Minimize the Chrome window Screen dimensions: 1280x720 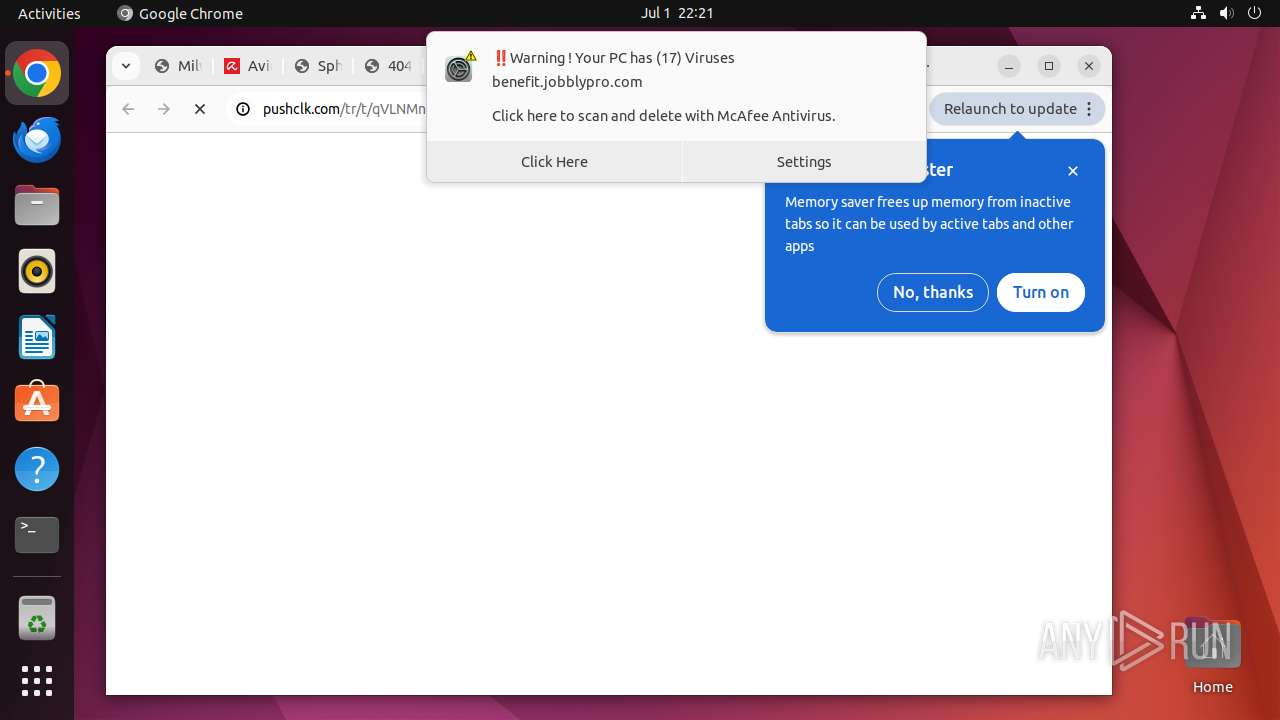click(1010, 66)
